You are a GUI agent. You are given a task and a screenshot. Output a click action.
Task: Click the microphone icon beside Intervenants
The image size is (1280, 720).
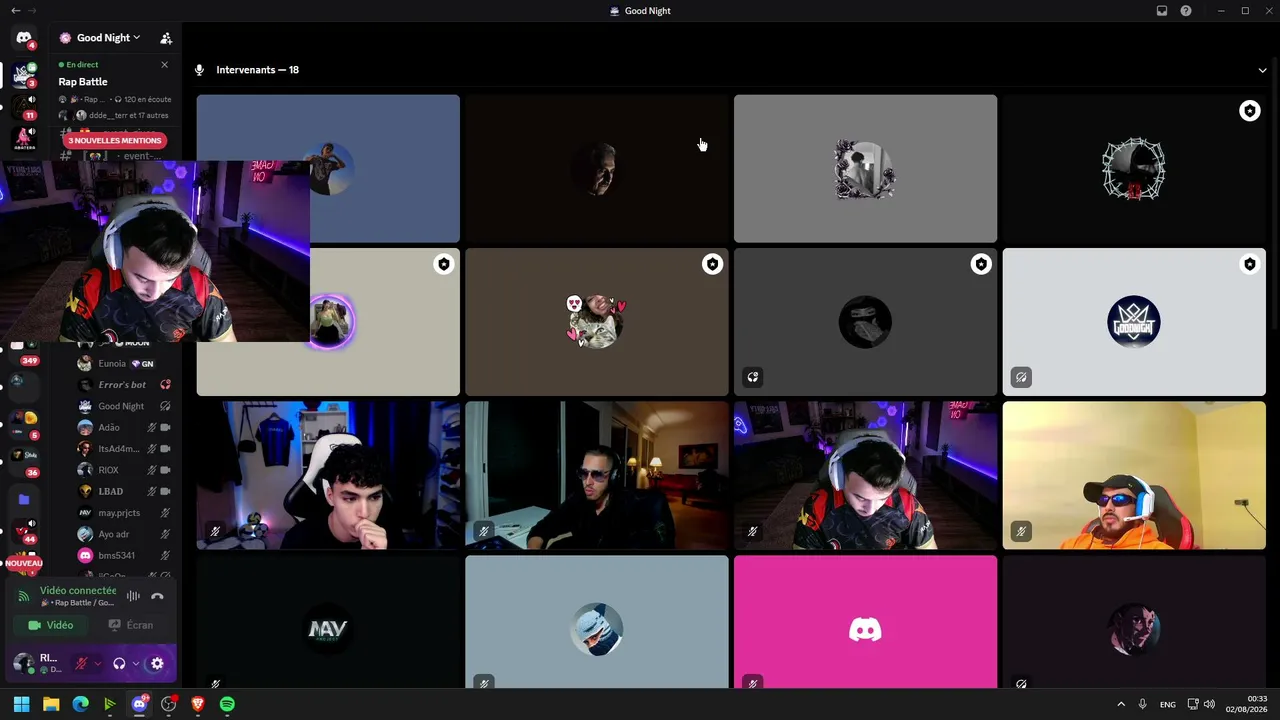(199, 70)
